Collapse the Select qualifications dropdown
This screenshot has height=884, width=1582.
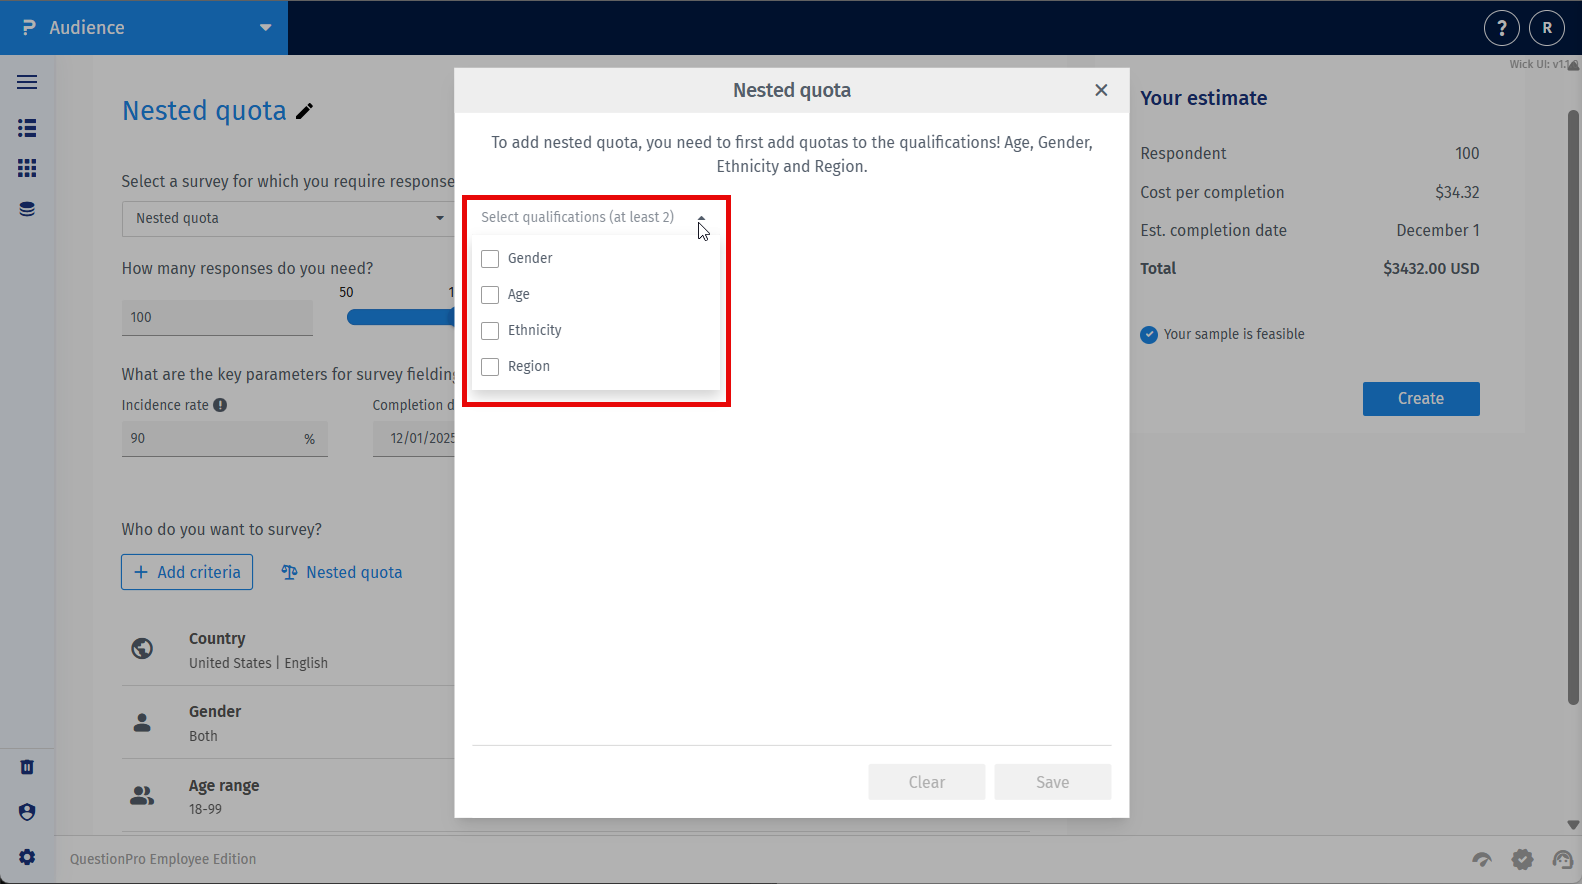coord(701,218)
